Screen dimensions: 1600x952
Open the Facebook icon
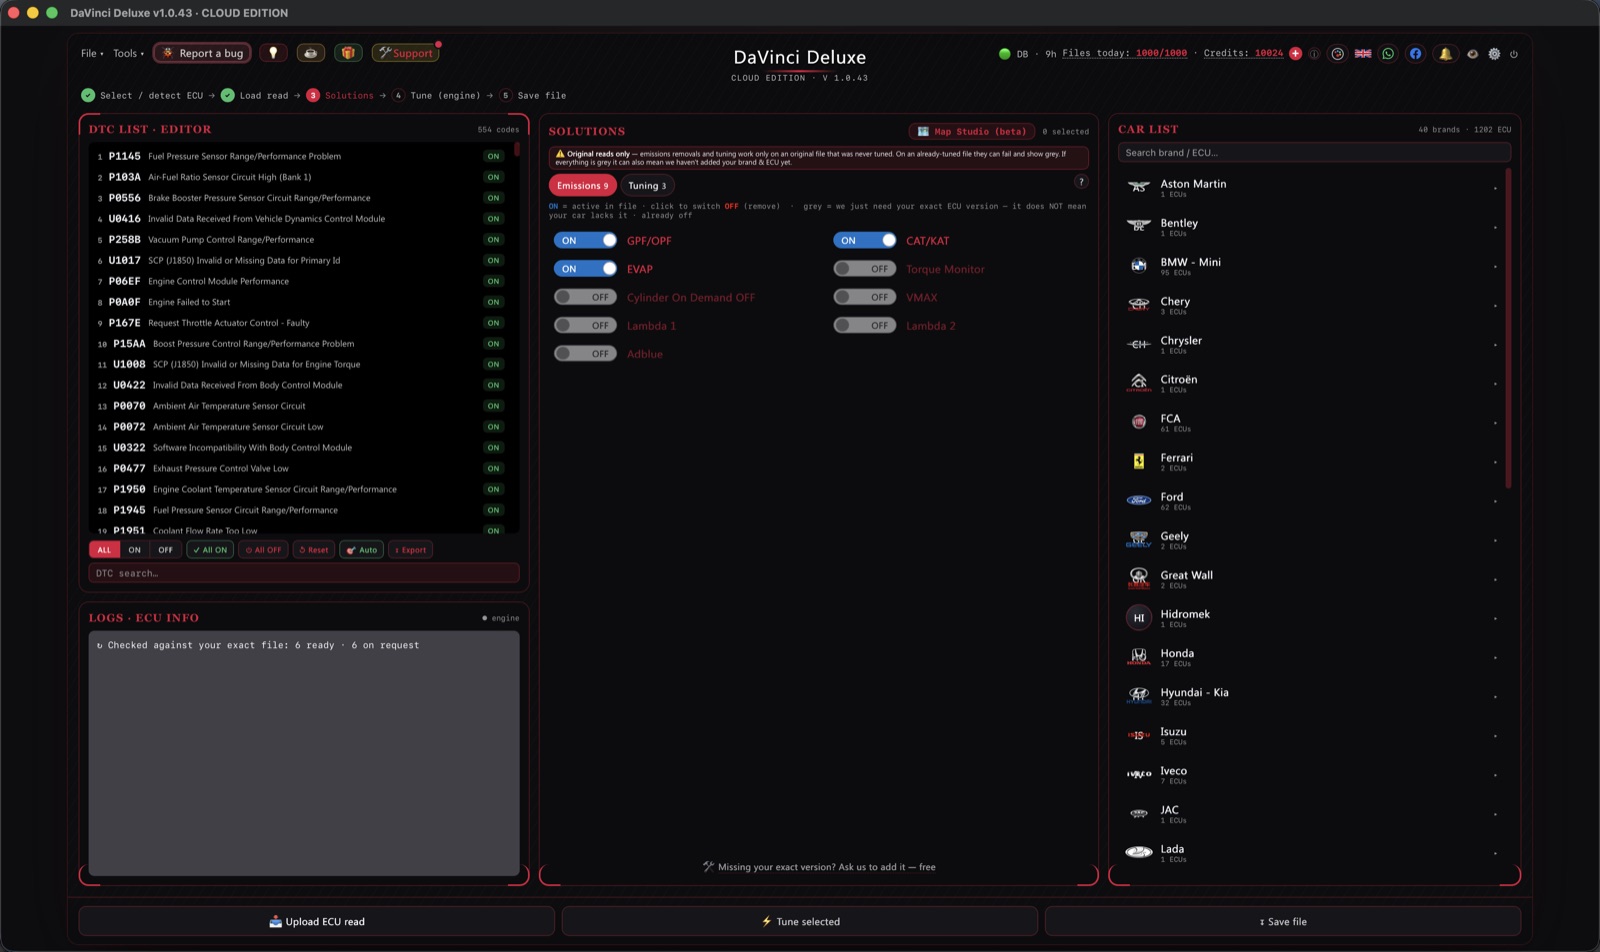pyautogui.click(x=1415, y=54)
